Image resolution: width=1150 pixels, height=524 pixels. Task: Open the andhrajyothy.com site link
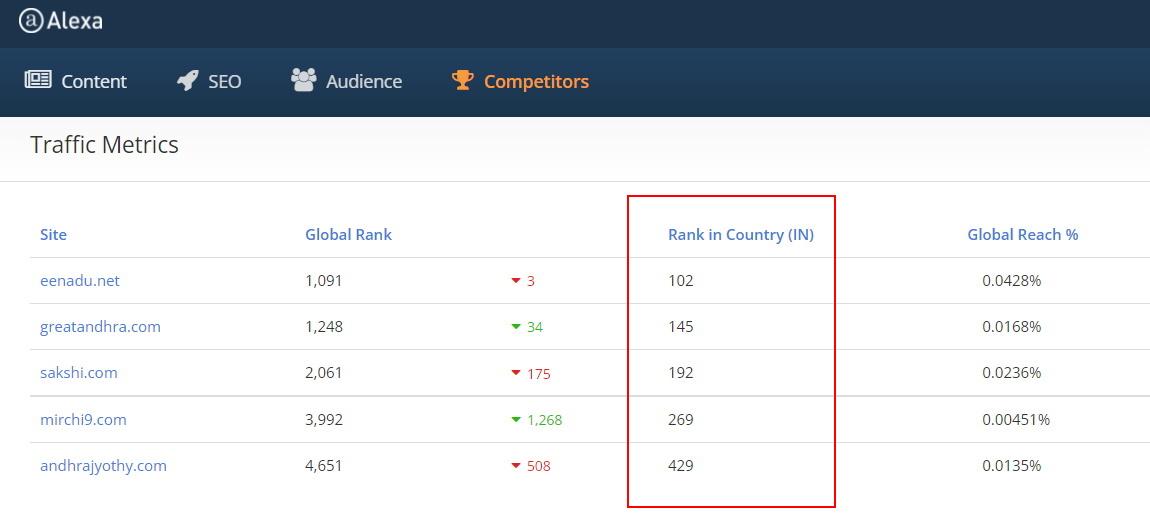click(x=103, y=466)
